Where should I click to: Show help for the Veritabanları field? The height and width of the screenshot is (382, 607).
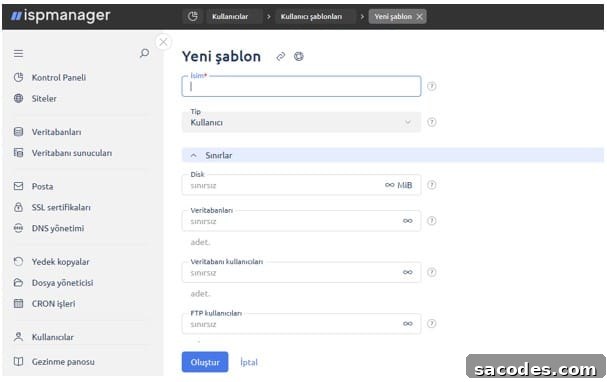pyautogui.click(x=432, y=221)
